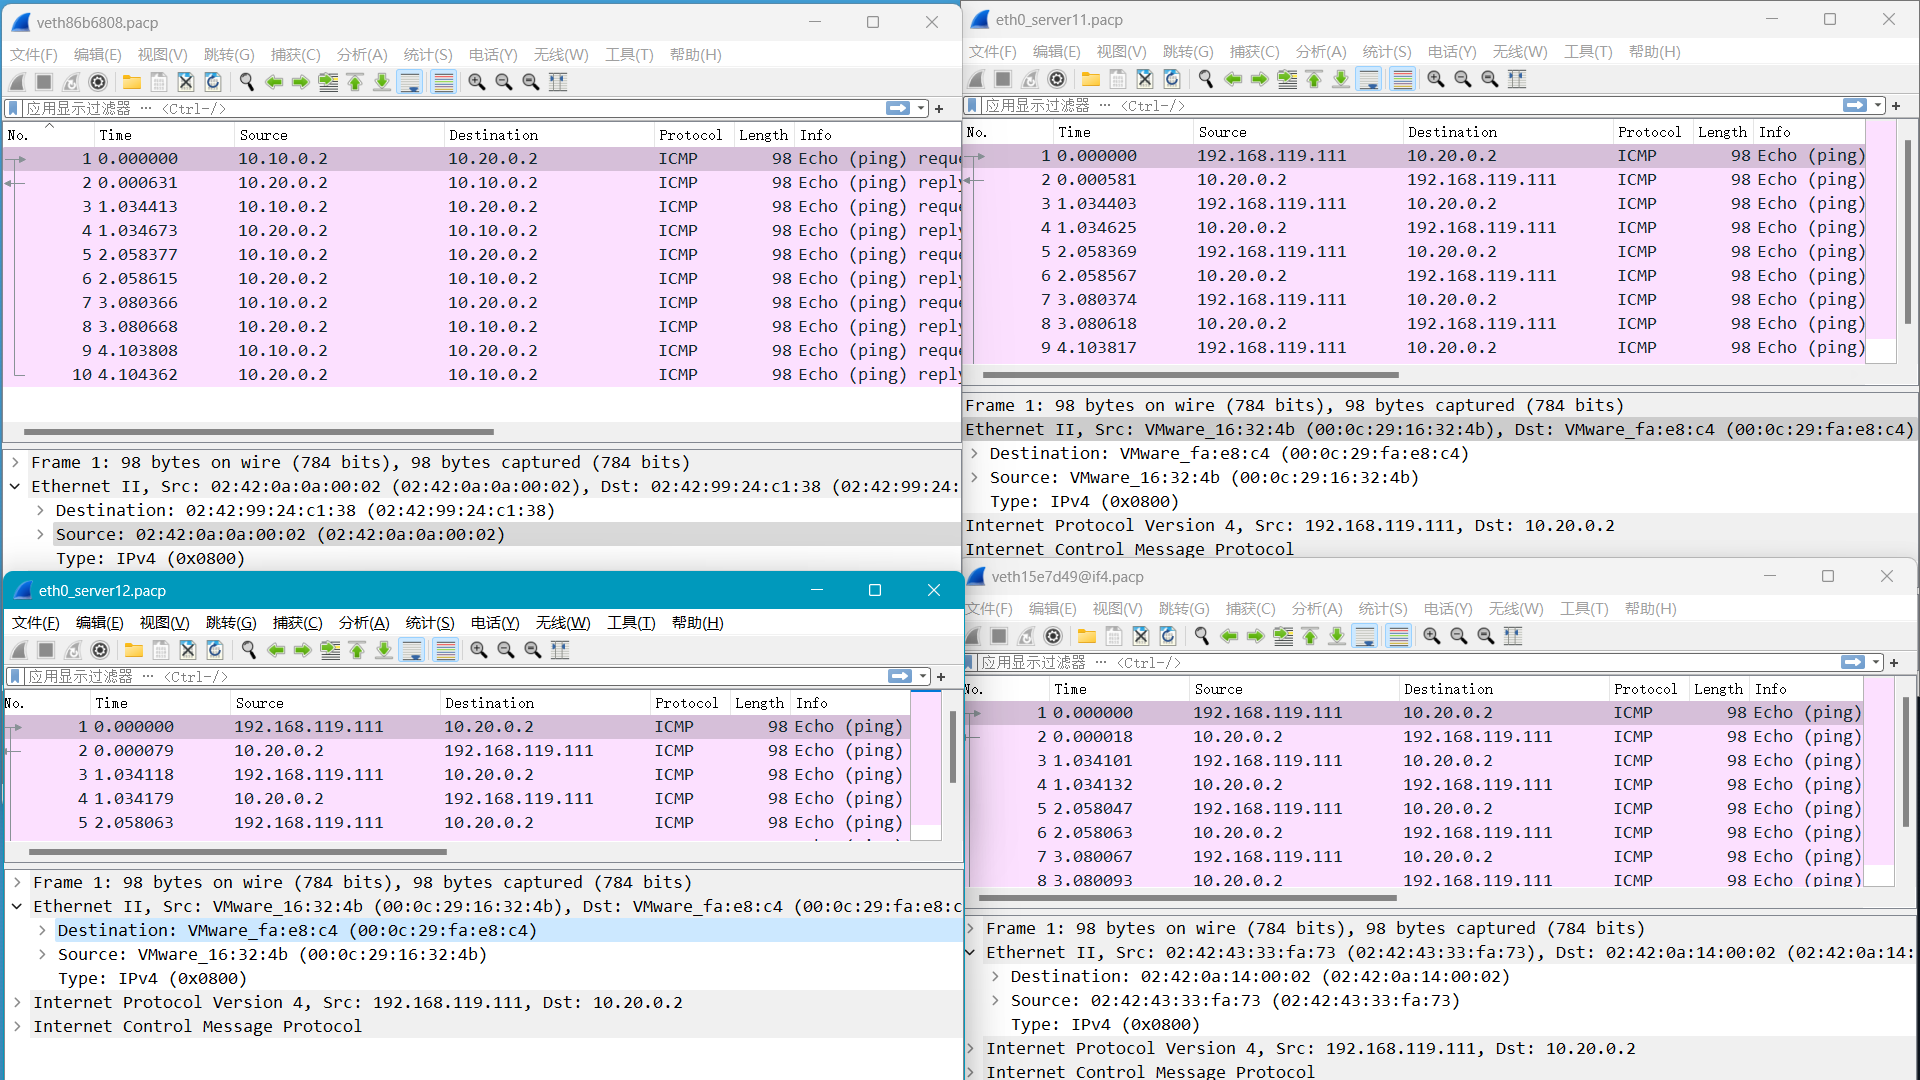The width and height of the screenshot is (1920, 1080).
Task: Open filter history dropdown in veth86b6808.pacp
Action: click(x=921, y=108)
